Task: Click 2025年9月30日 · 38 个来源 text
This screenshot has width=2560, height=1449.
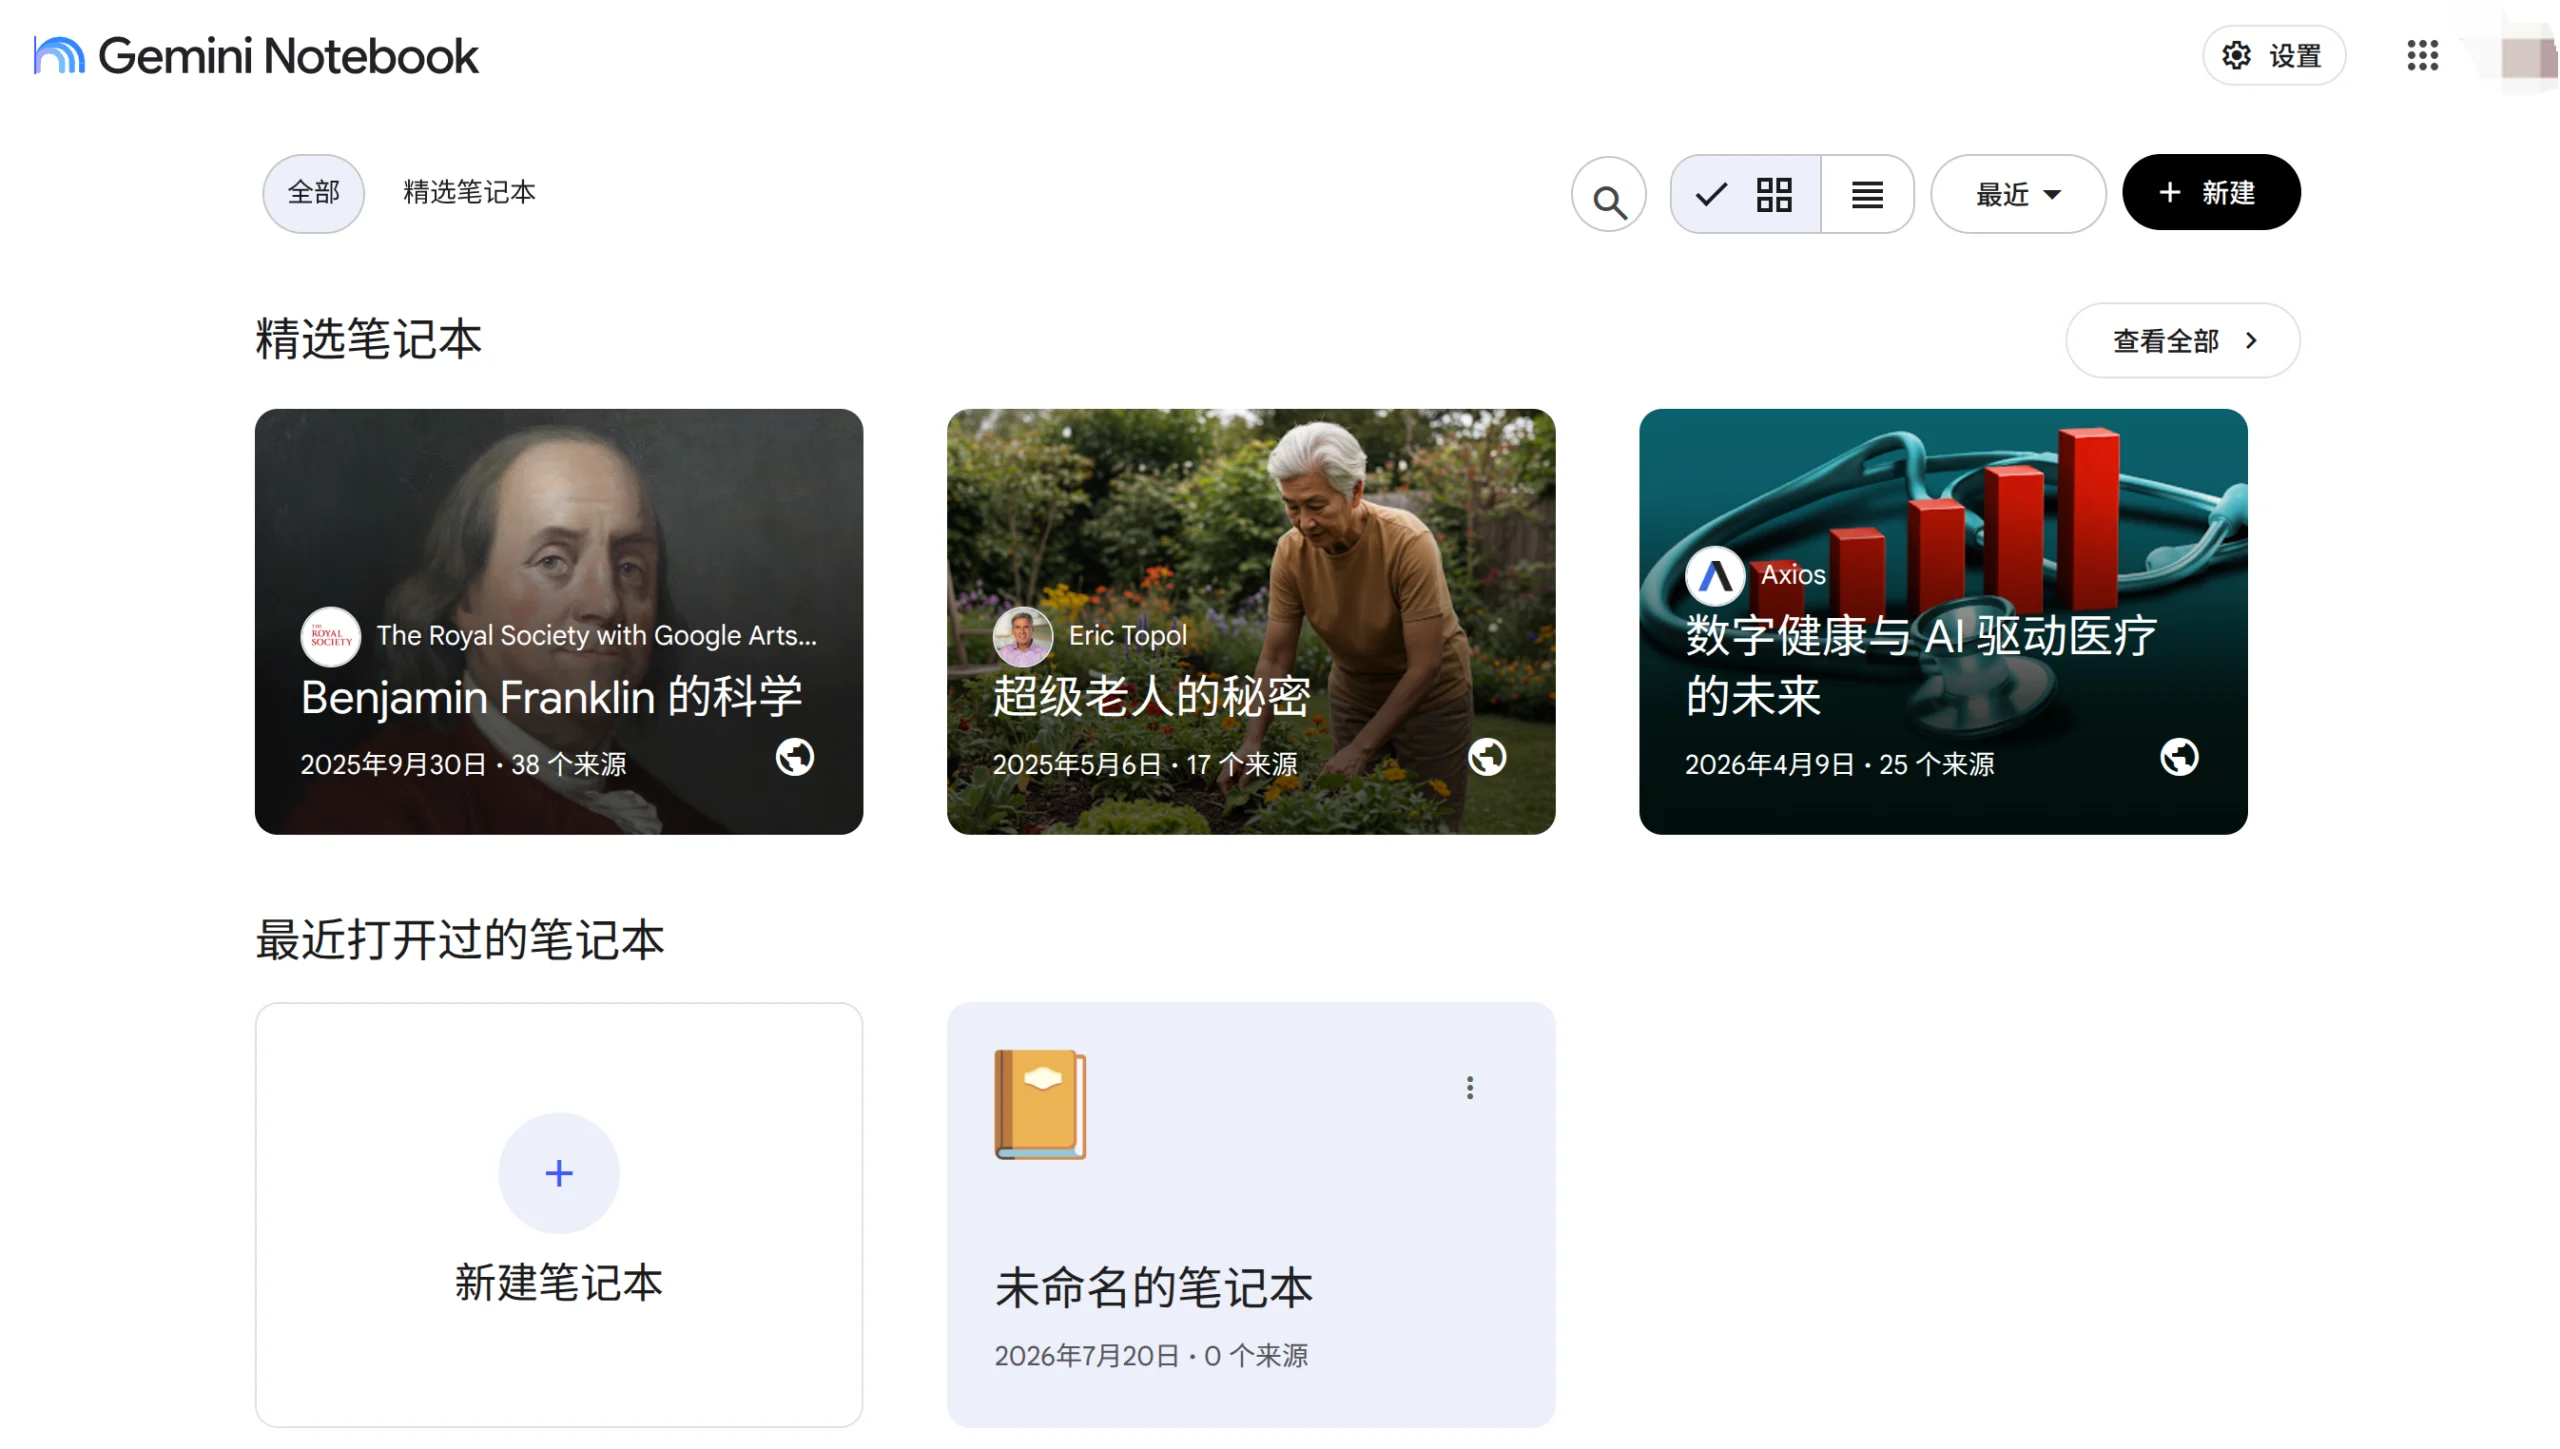Action: pyautogui.click(x=463, y=764)
